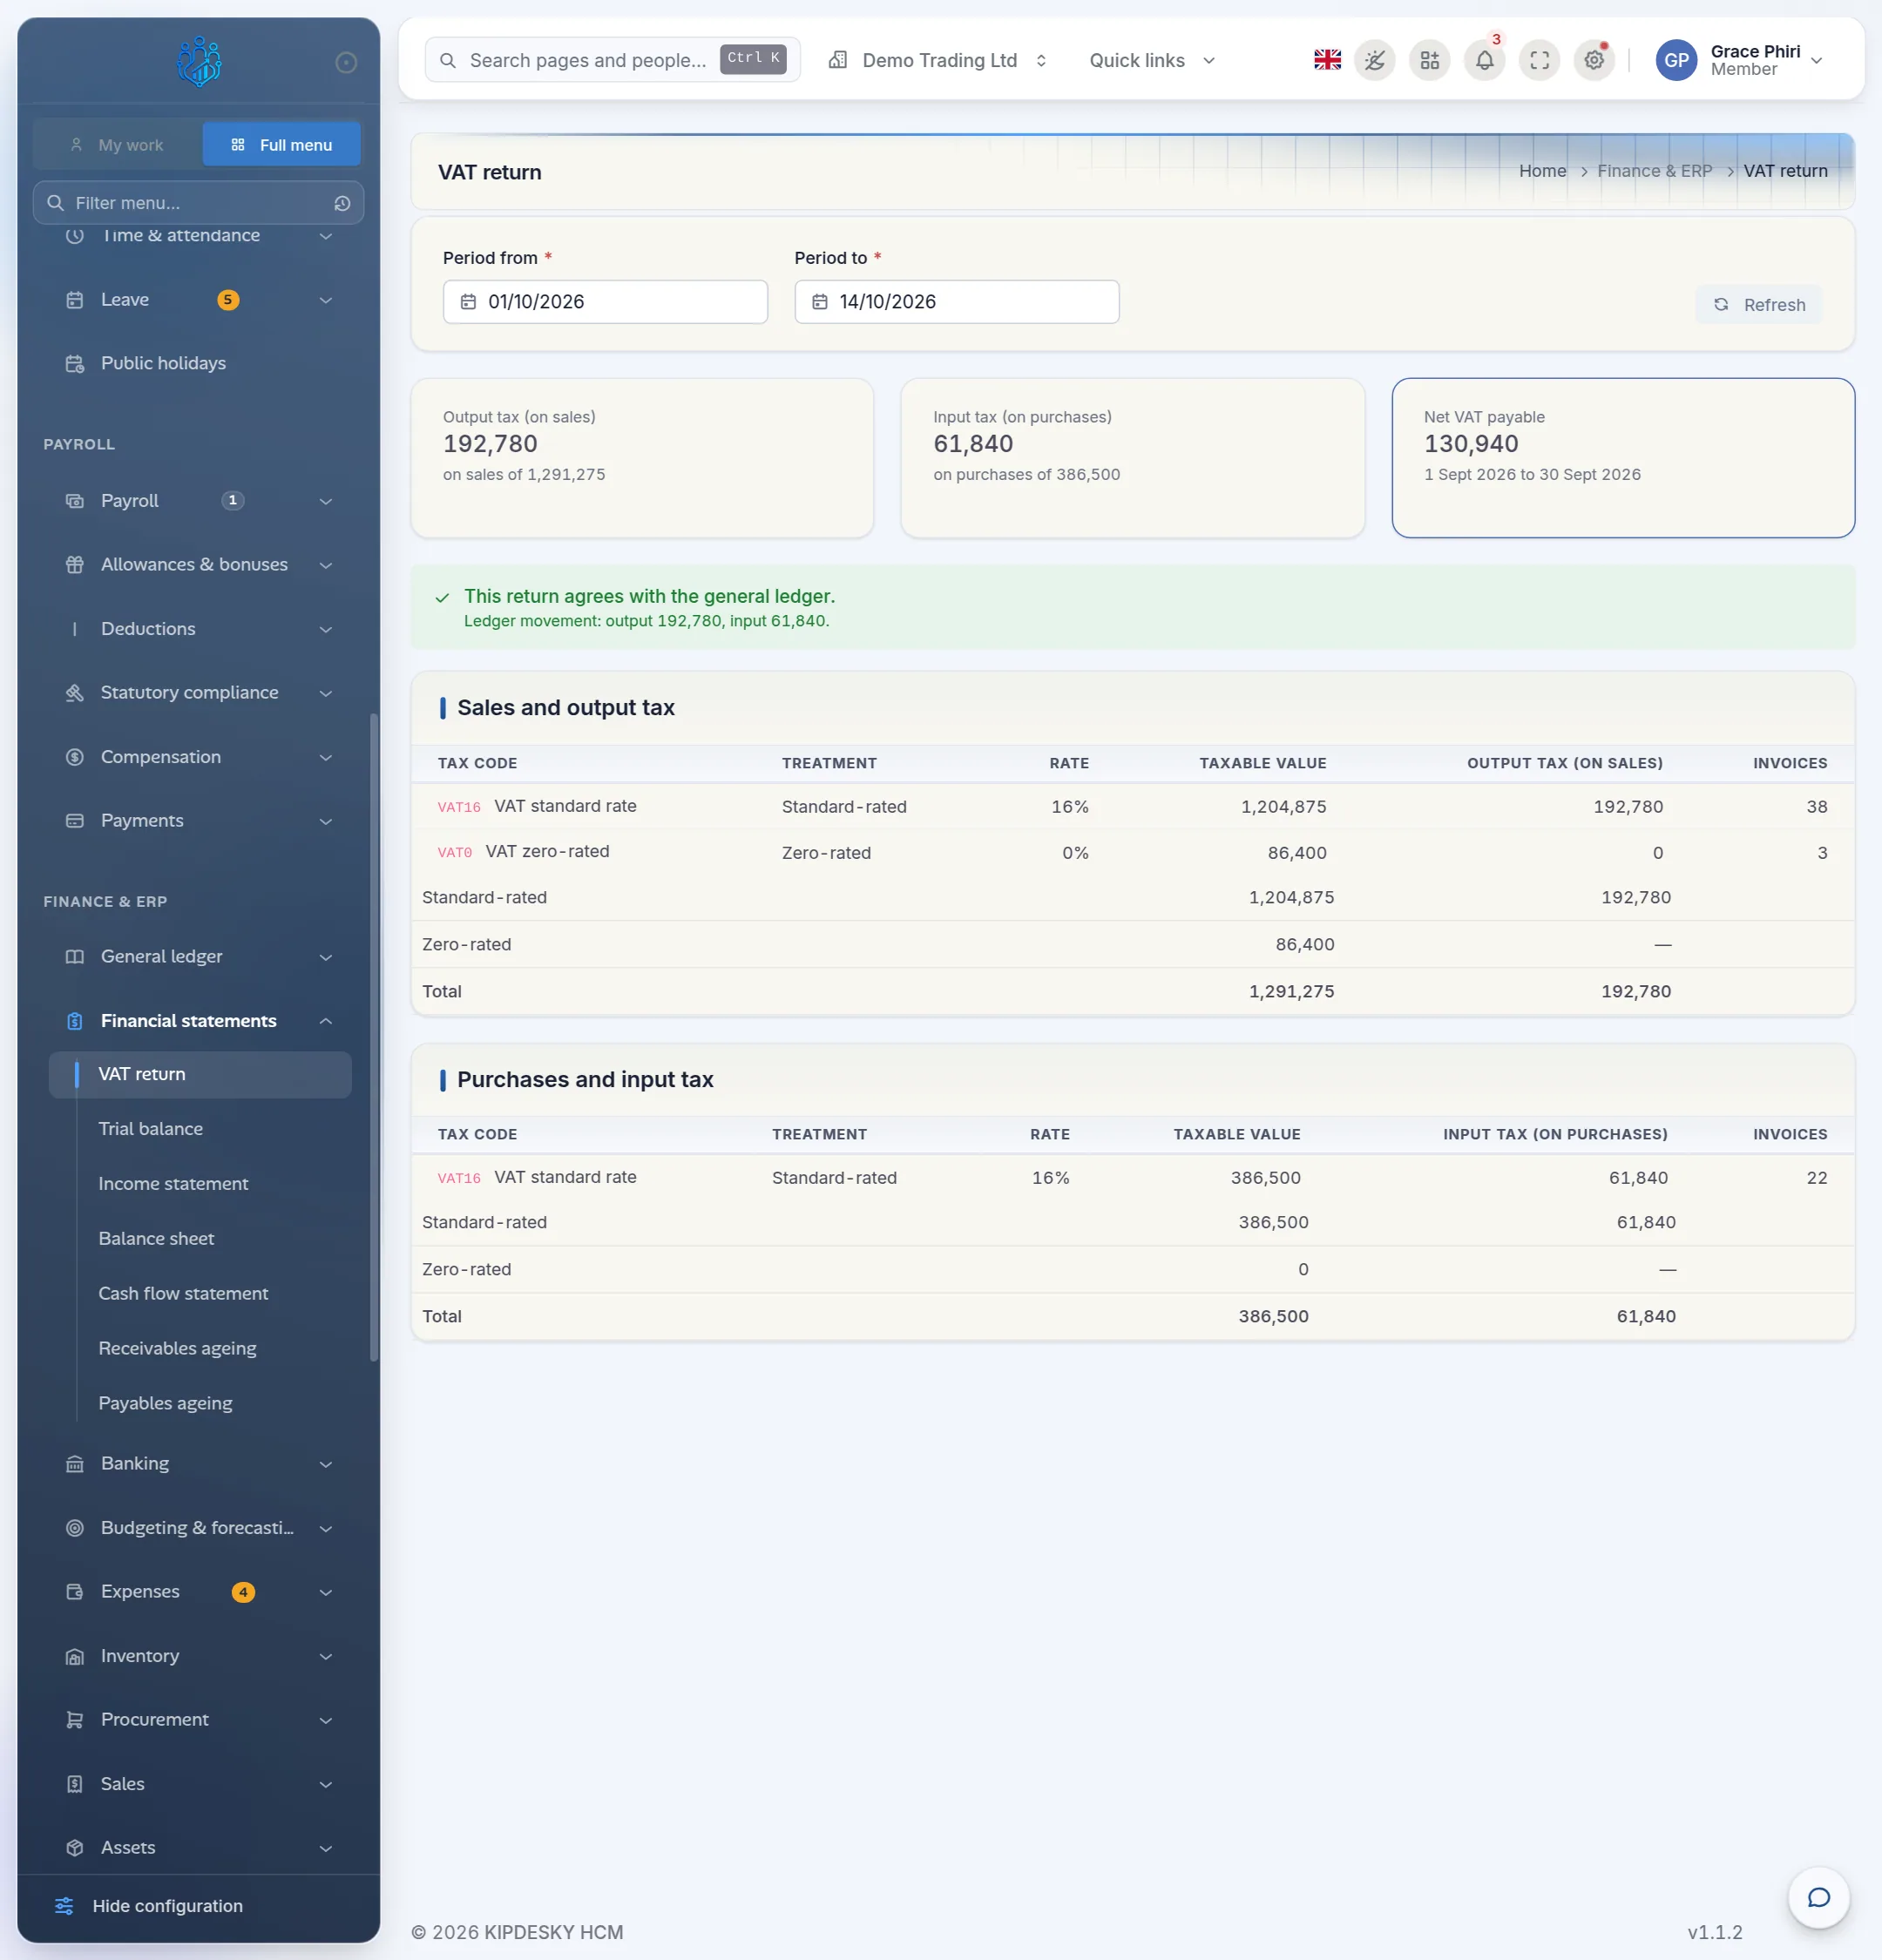Switch to Full menu view
Image resolution: width=1882 pixels, height=1960 pixels.
click(281, 145)
